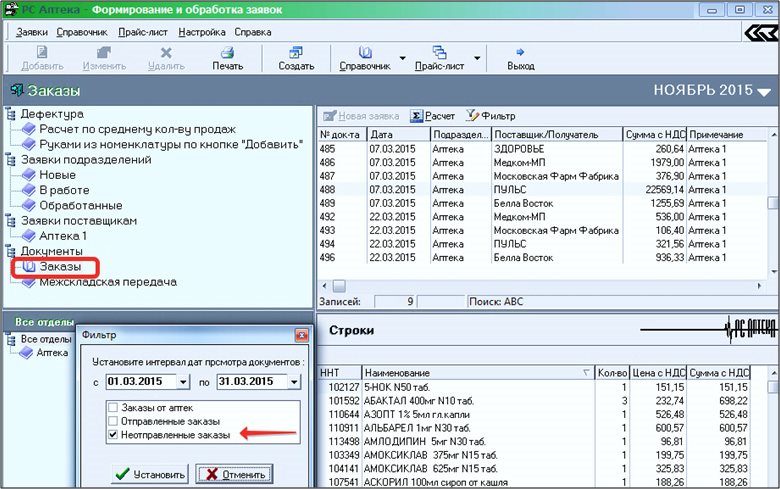780x489 pixels.
Task: Open the Настройка menu
Action: click(x=201, y=32)
